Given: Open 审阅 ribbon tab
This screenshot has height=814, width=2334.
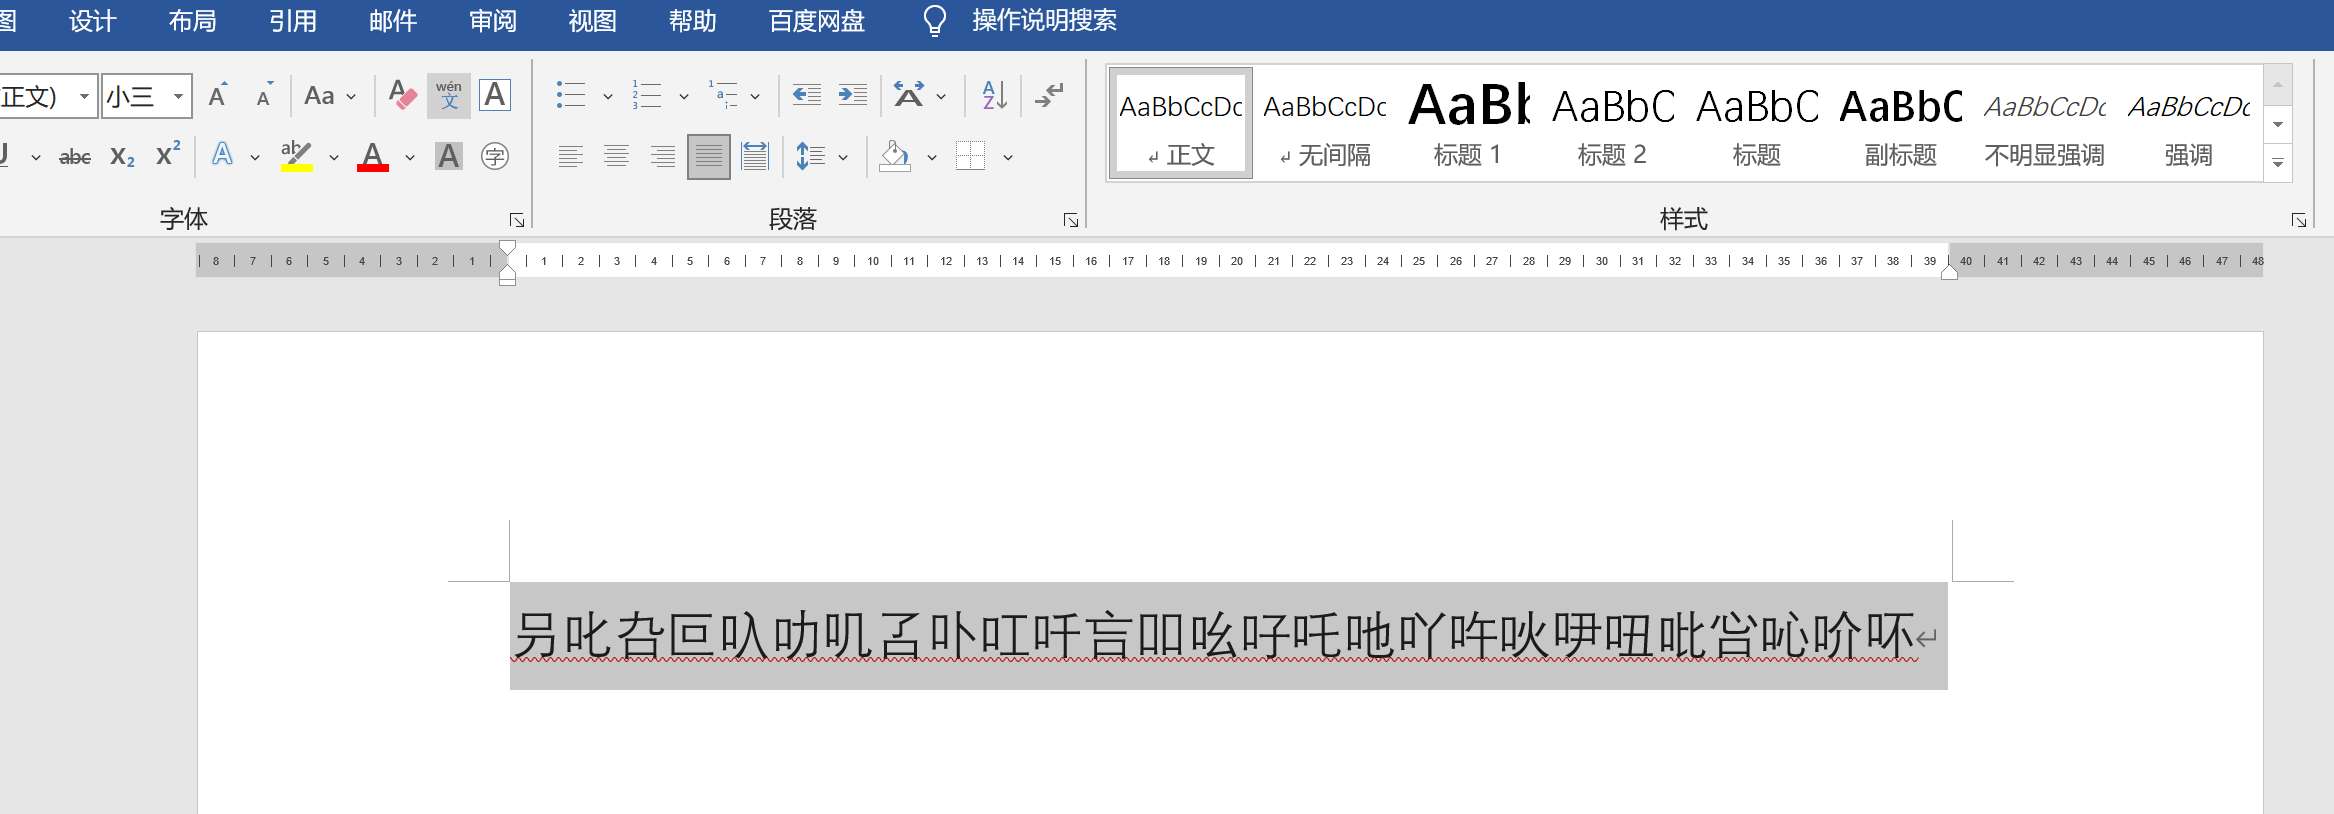Looking at the screenshot, I should coord(493,21).
